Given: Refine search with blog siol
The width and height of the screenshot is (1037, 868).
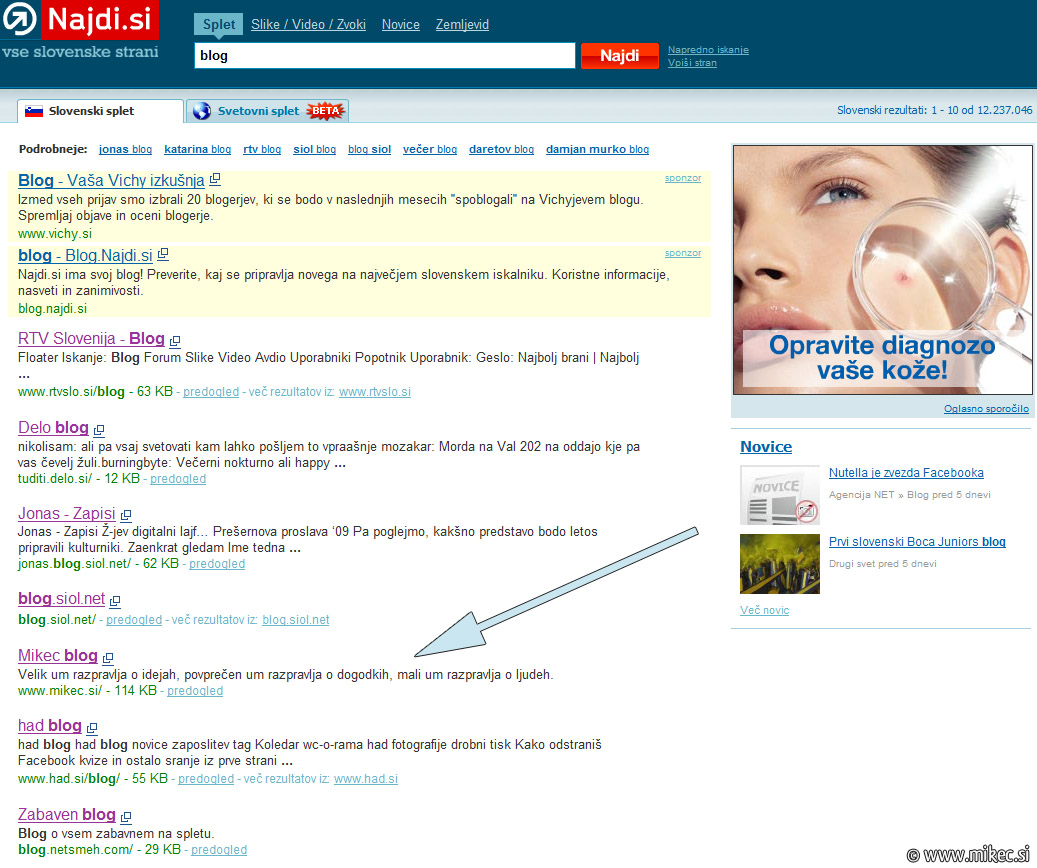Looking at the screenshot, I should click(x=370, y=150).
